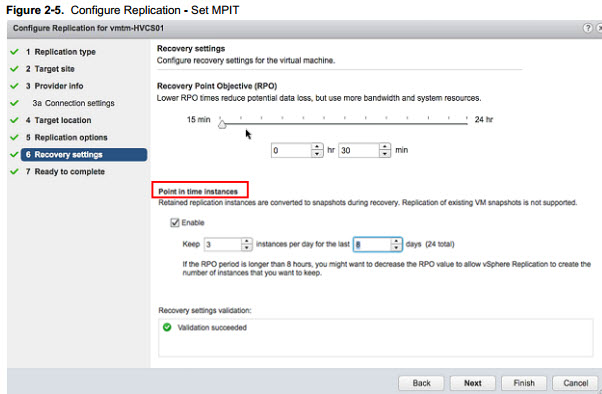
Task: Increase the number of days
Action: tap(396, 241)
